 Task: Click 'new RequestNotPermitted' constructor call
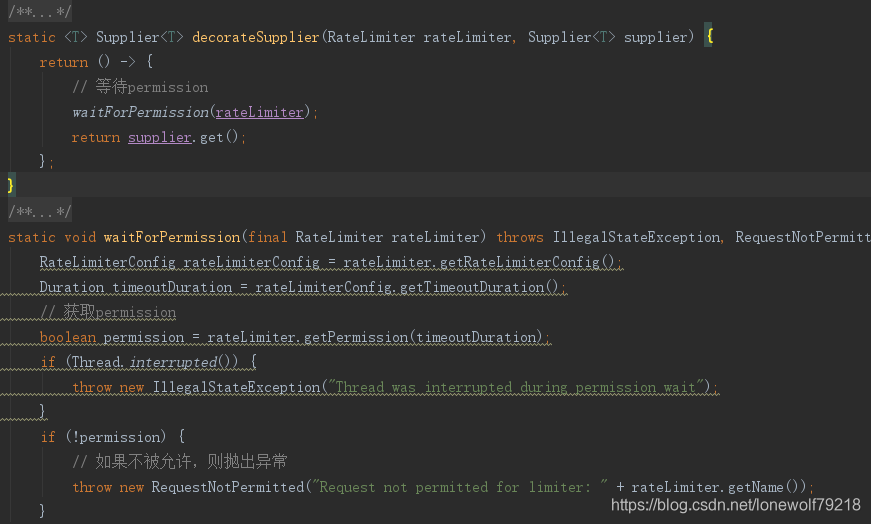point(212,487)
